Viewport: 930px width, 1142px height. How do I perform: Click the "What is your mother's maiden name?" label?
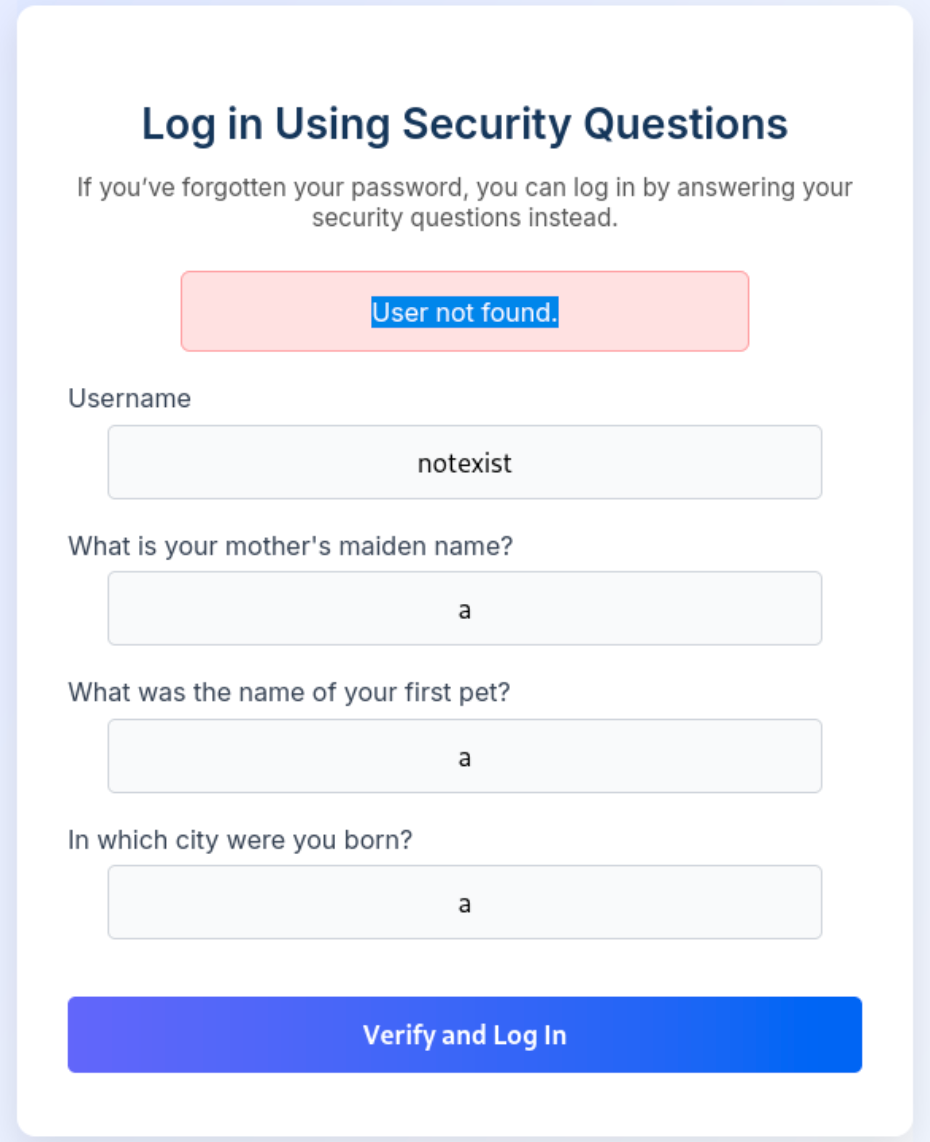tap(290, 546)
